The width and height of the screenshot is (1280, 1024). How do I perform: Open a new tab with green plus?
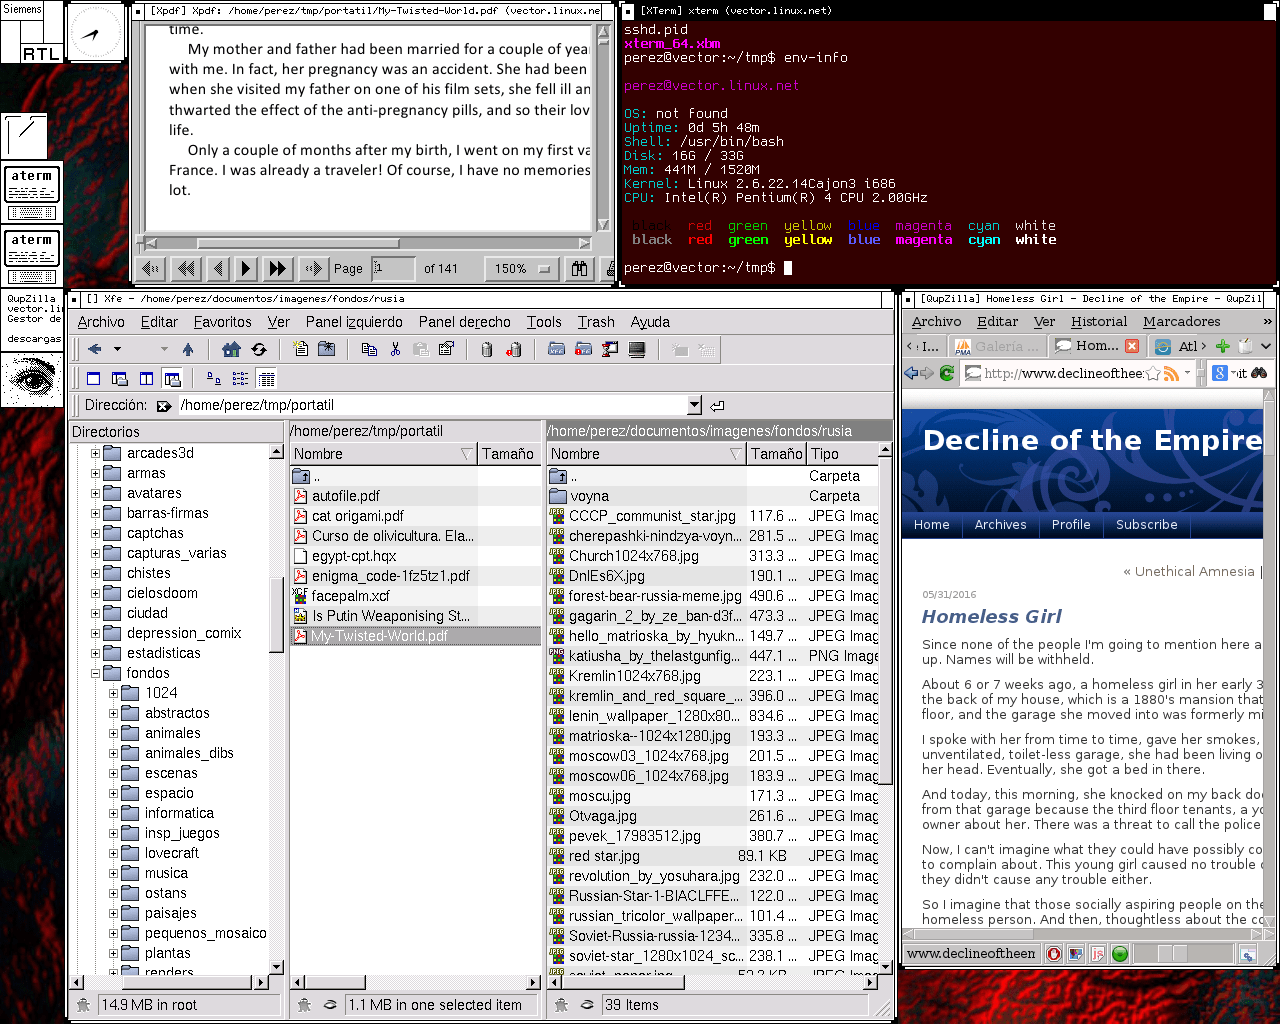coord(1222,346)
